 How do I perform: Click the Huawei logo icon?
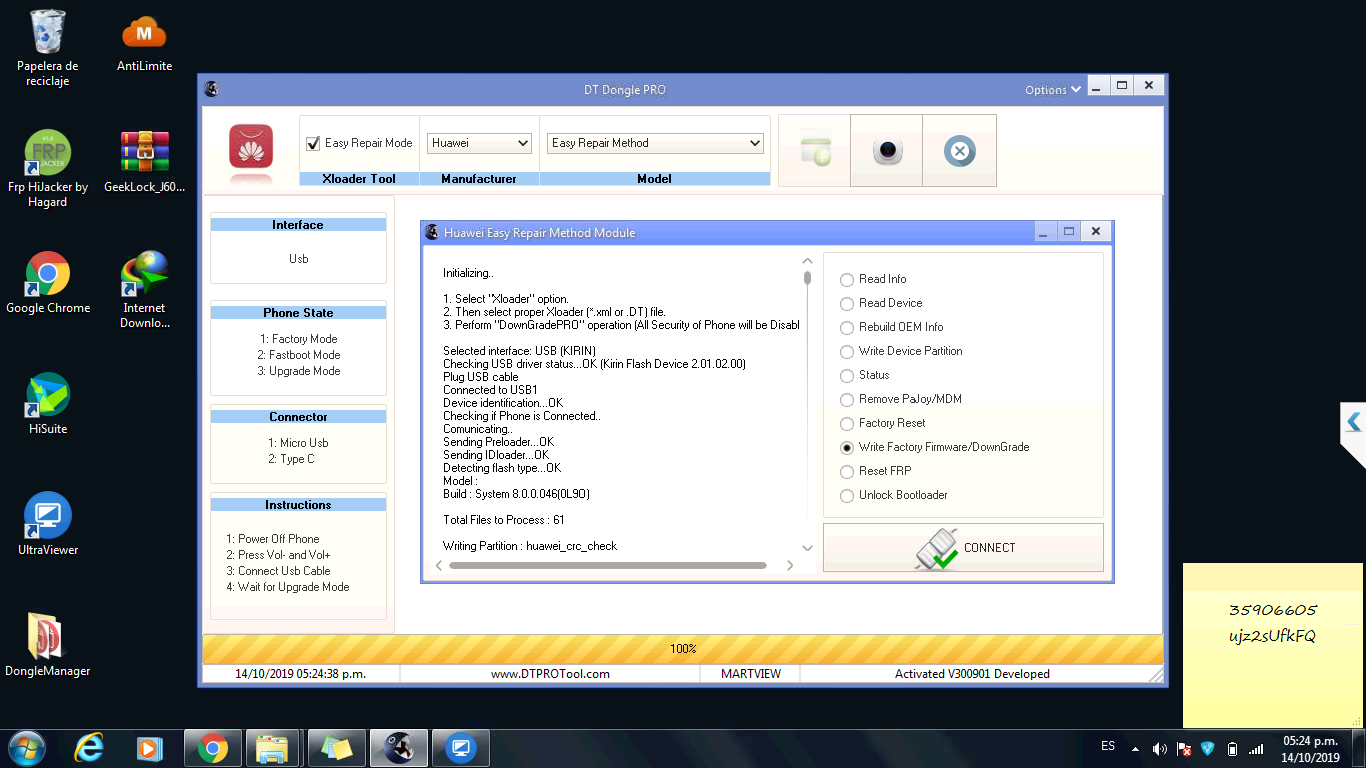coord(251,147)
